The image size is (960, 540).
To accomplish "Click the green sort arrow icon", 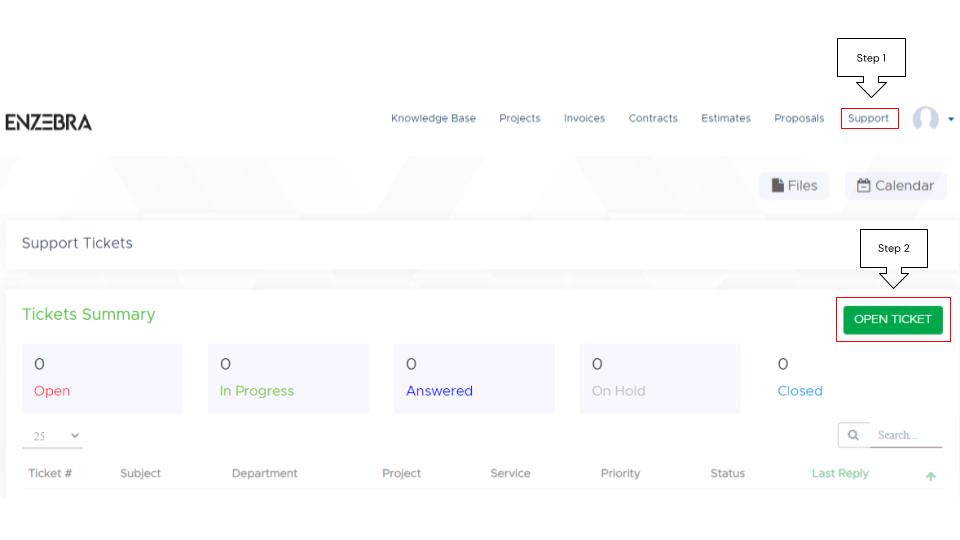I will click(930, 477).
